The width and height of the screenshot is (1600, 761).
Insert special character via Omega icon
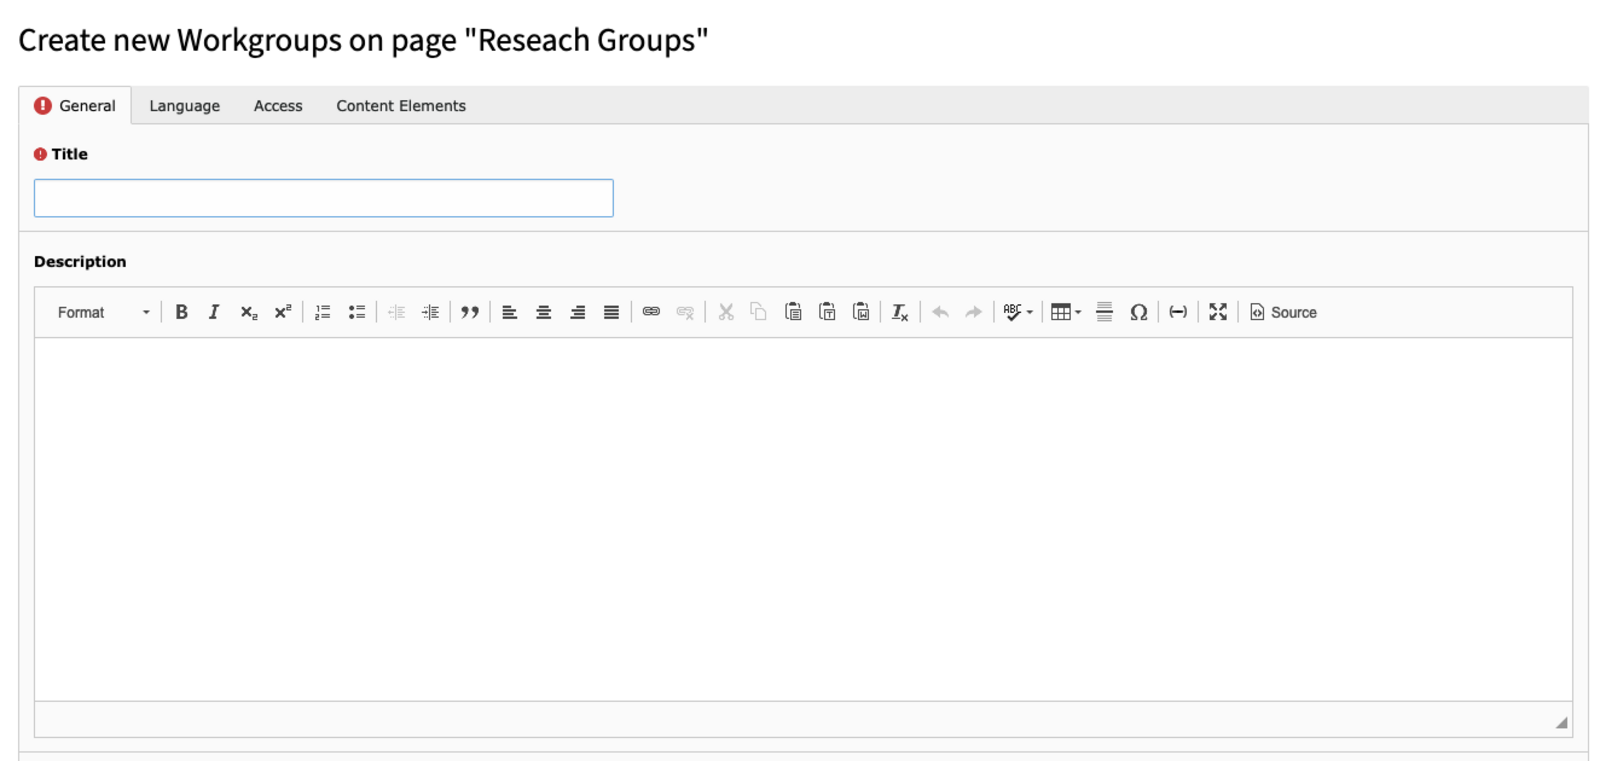(1138, 312)
